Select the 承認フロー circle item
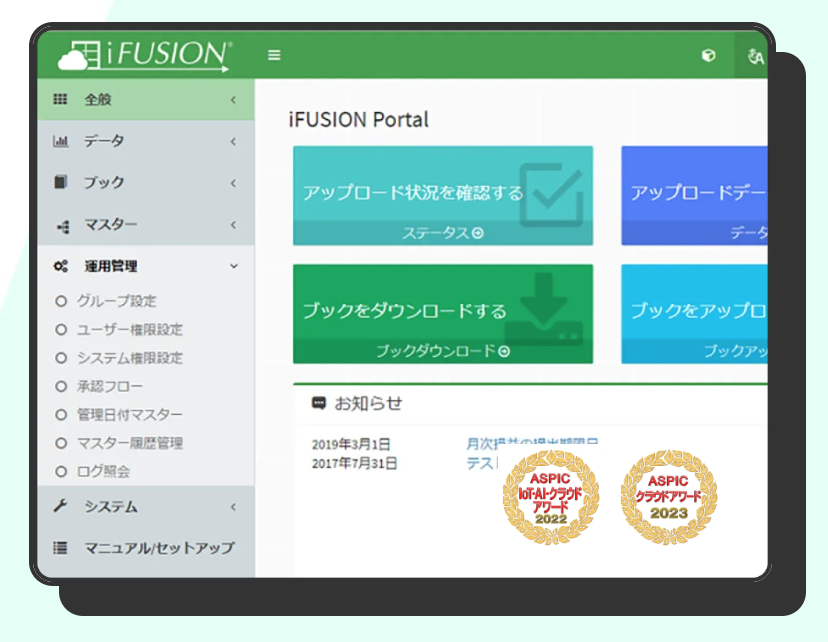 61,386
